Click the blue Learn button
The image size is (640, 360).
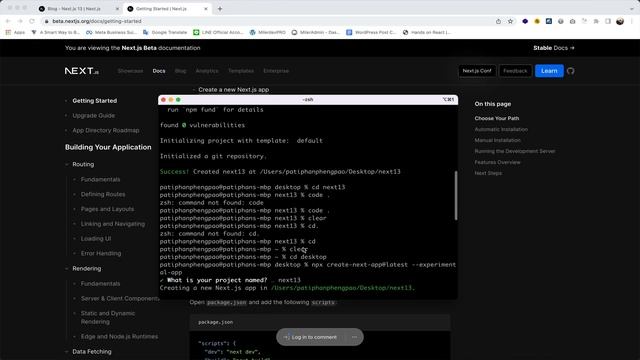549,71
